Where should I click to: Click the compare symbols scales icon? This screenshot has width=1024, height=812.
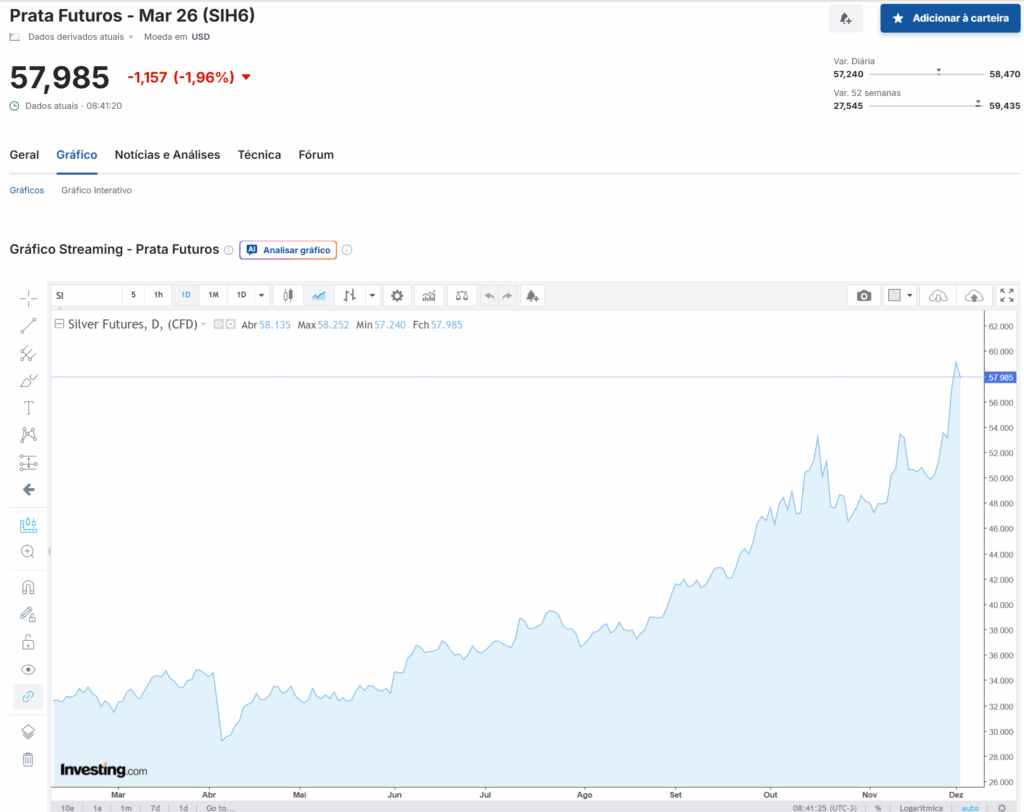tap(460, 295)
